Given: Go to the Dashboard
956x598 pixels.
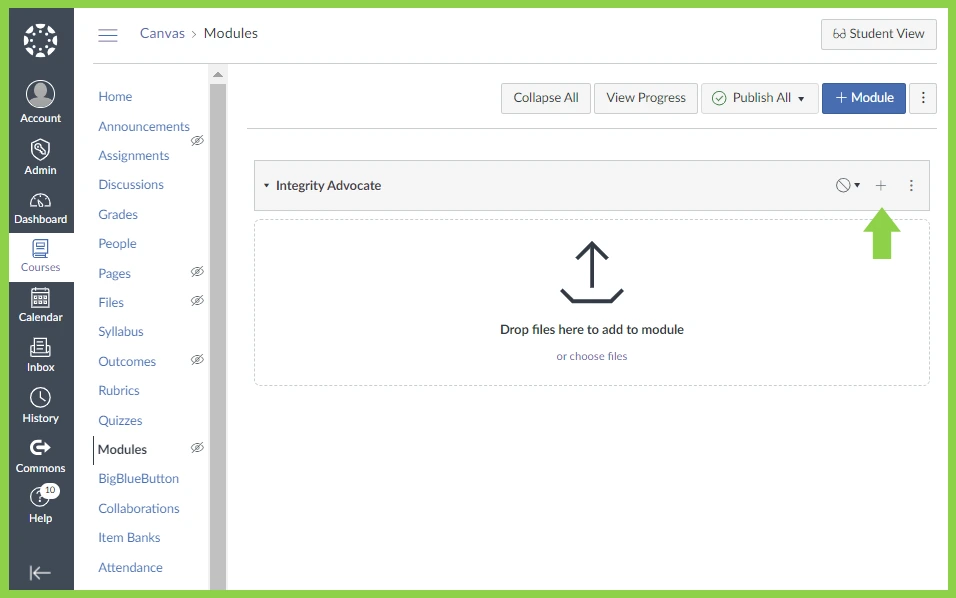Looking at the screenshot, I should pyautogui.click(x=40, y=208).
